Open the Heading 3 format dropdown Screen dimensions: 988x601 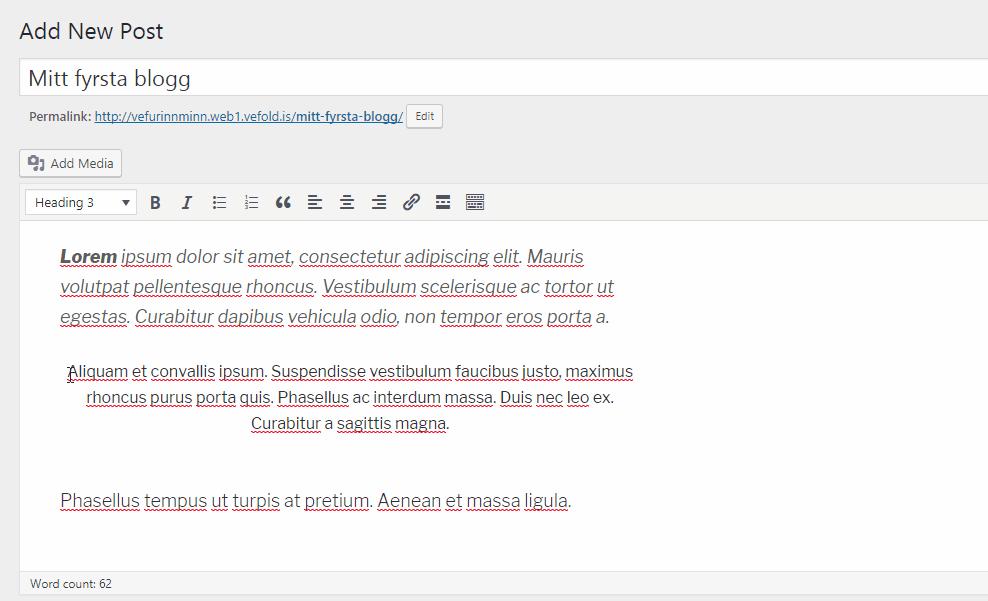(x=81, y=203)
